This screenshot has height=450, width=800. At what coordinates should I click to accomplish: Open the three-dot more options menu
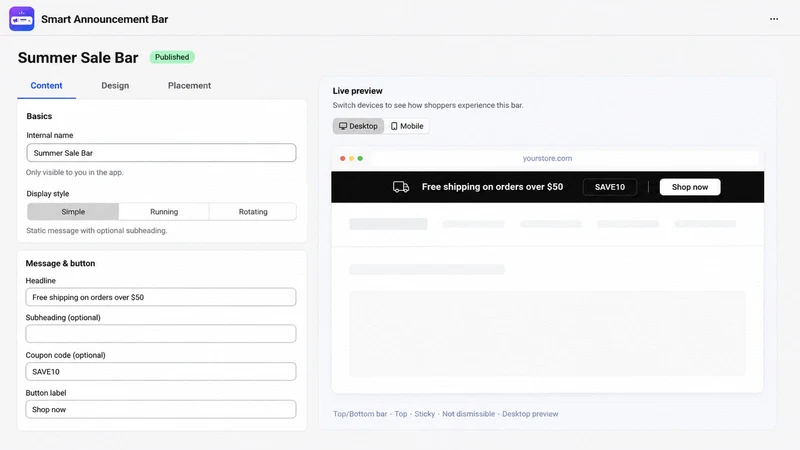click(774, 19)
